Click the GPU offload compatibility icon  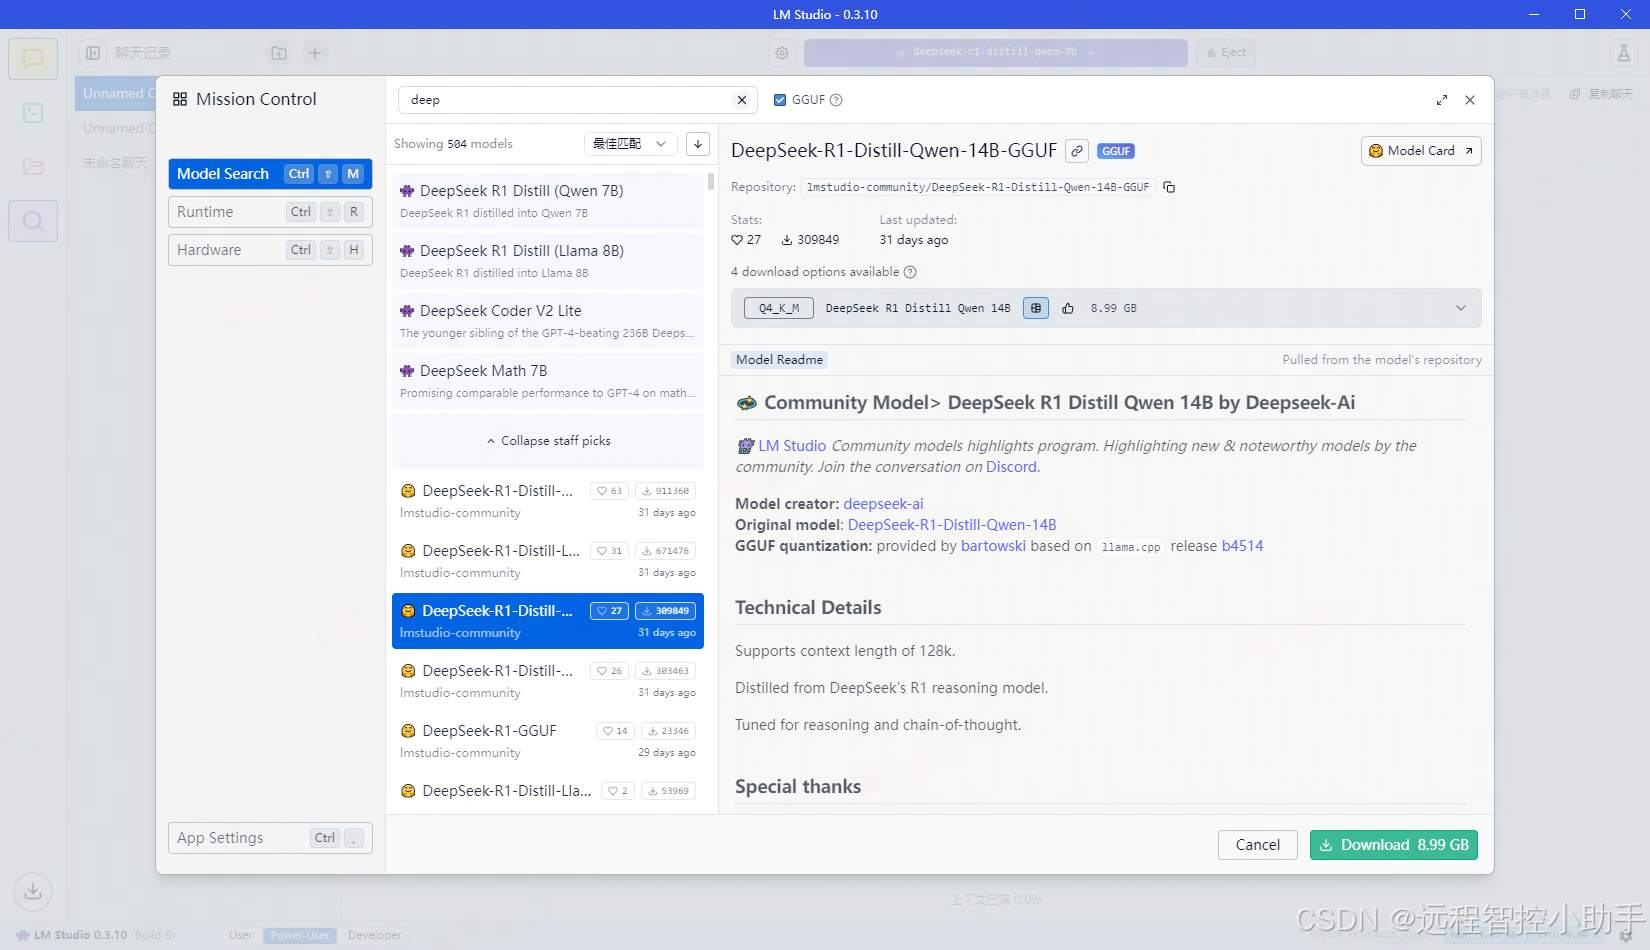click(x=1036, y=308)
